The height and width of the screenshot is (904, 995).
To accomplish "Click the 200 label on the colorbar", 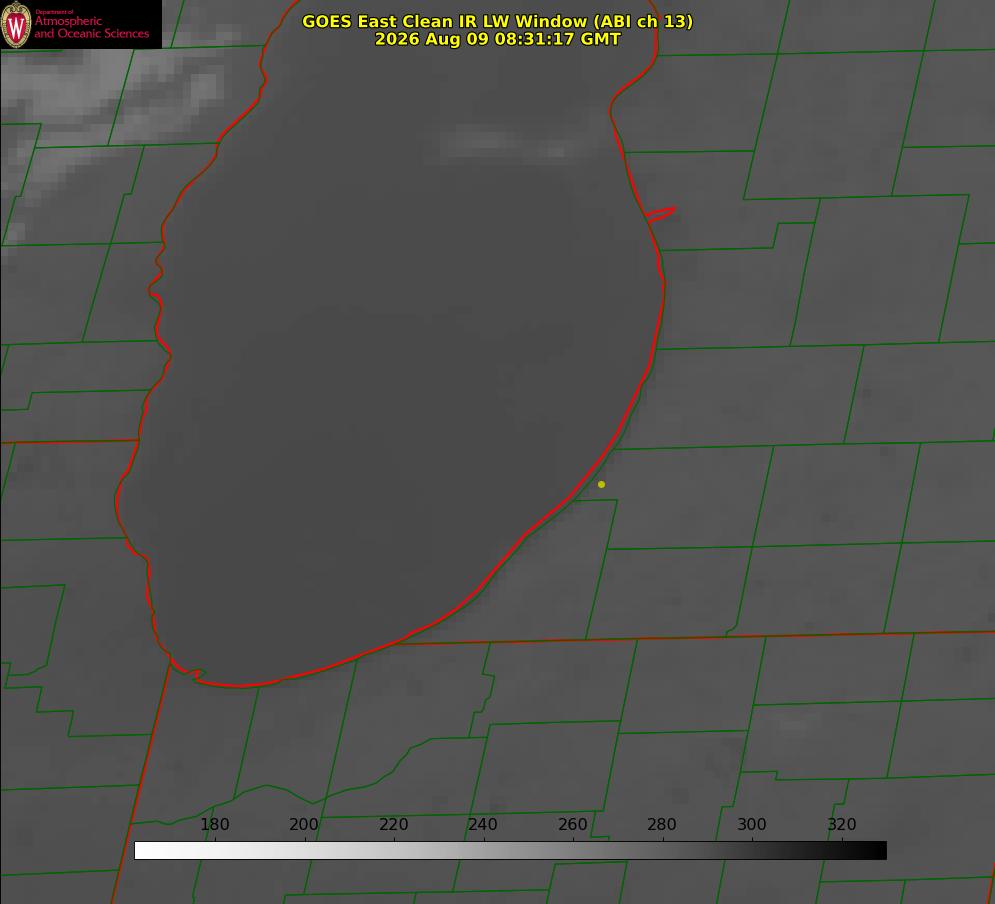I will (x=304, y=824).
